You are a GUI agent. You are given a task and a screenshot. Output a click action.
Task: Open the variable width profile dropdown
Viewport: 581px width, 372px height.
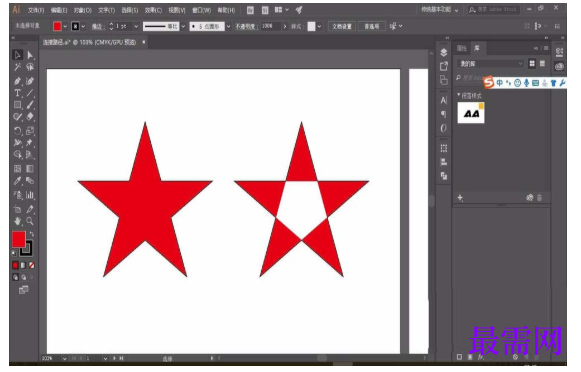coord(183,26)
